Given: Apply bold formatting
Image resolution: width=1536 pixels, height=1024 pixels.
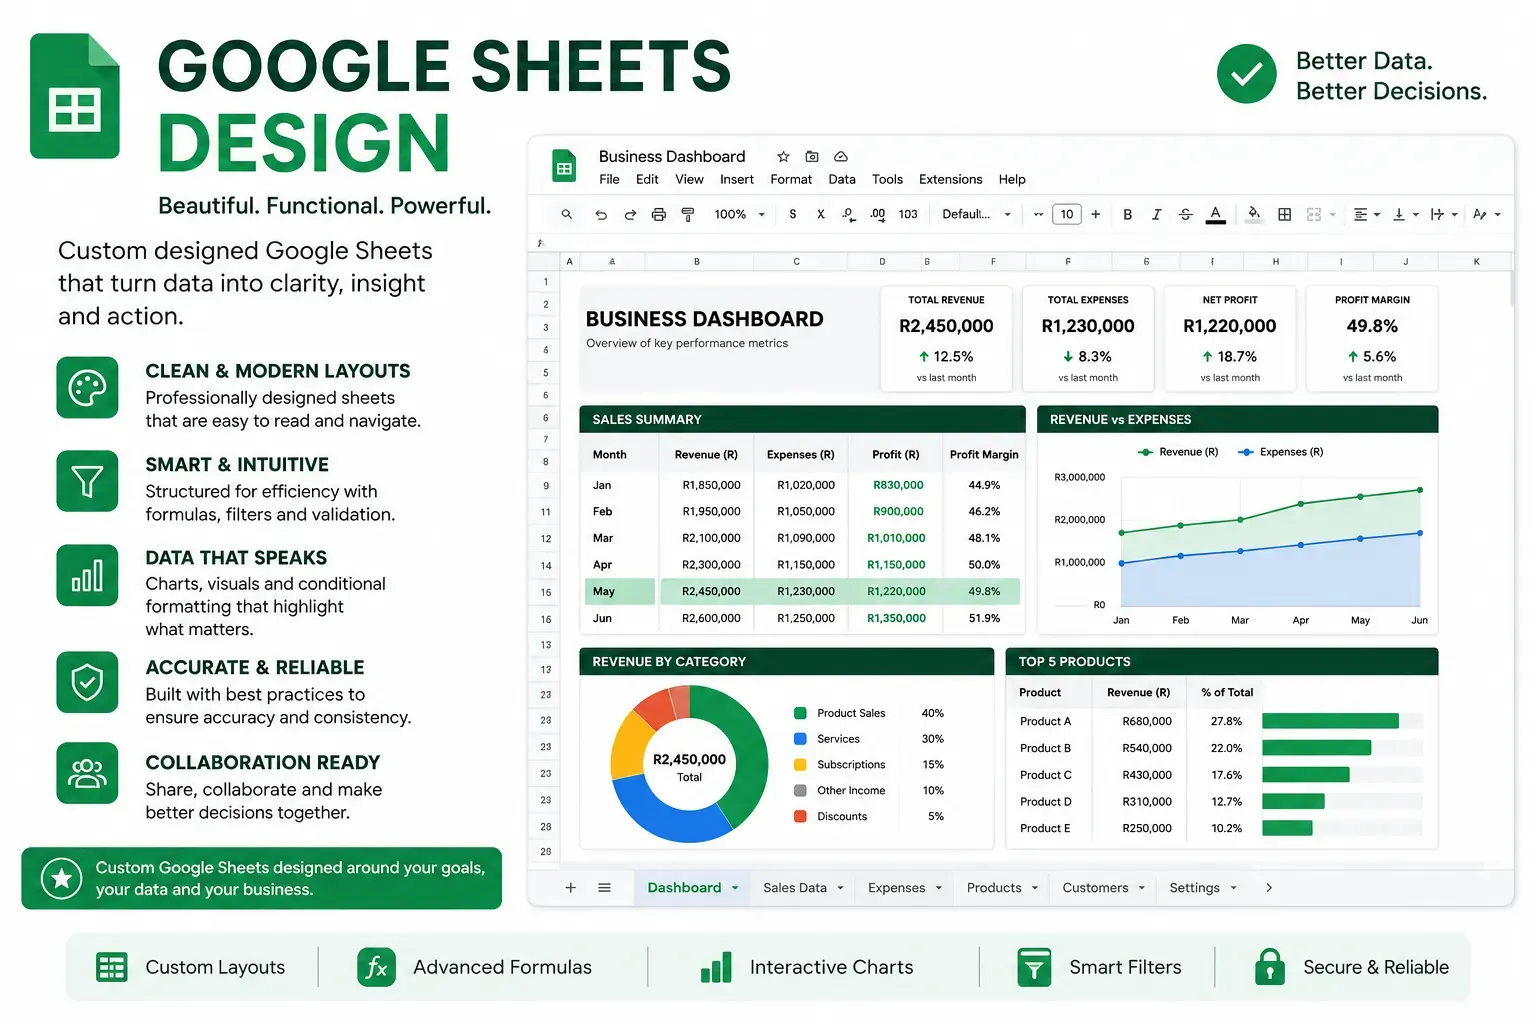Looking at the screenshot, I should pos(1127,214).
